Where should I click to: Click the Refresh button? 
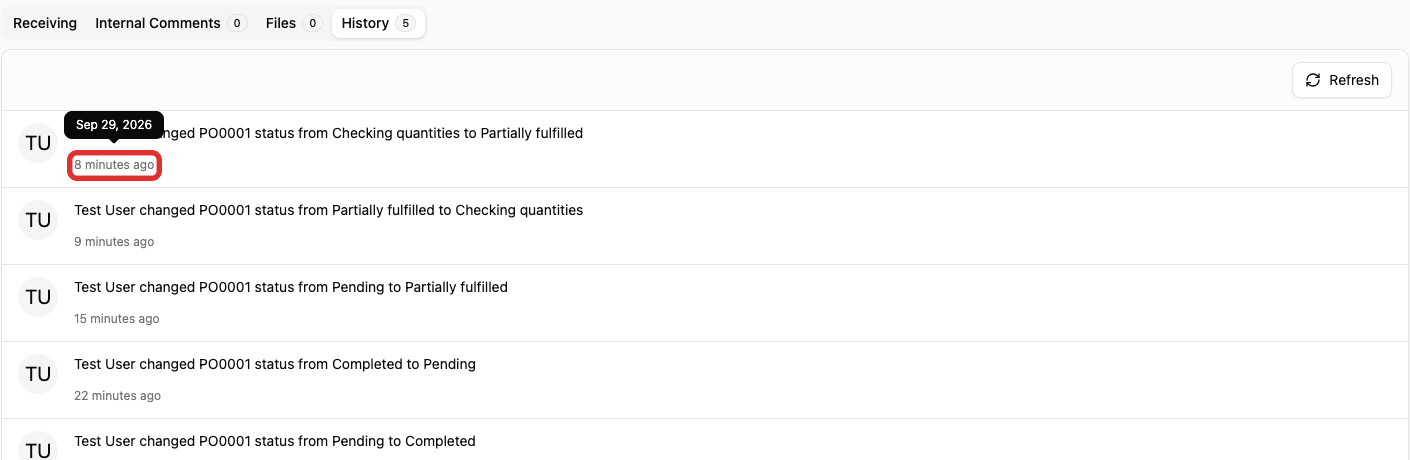[x=1342, y=80]
